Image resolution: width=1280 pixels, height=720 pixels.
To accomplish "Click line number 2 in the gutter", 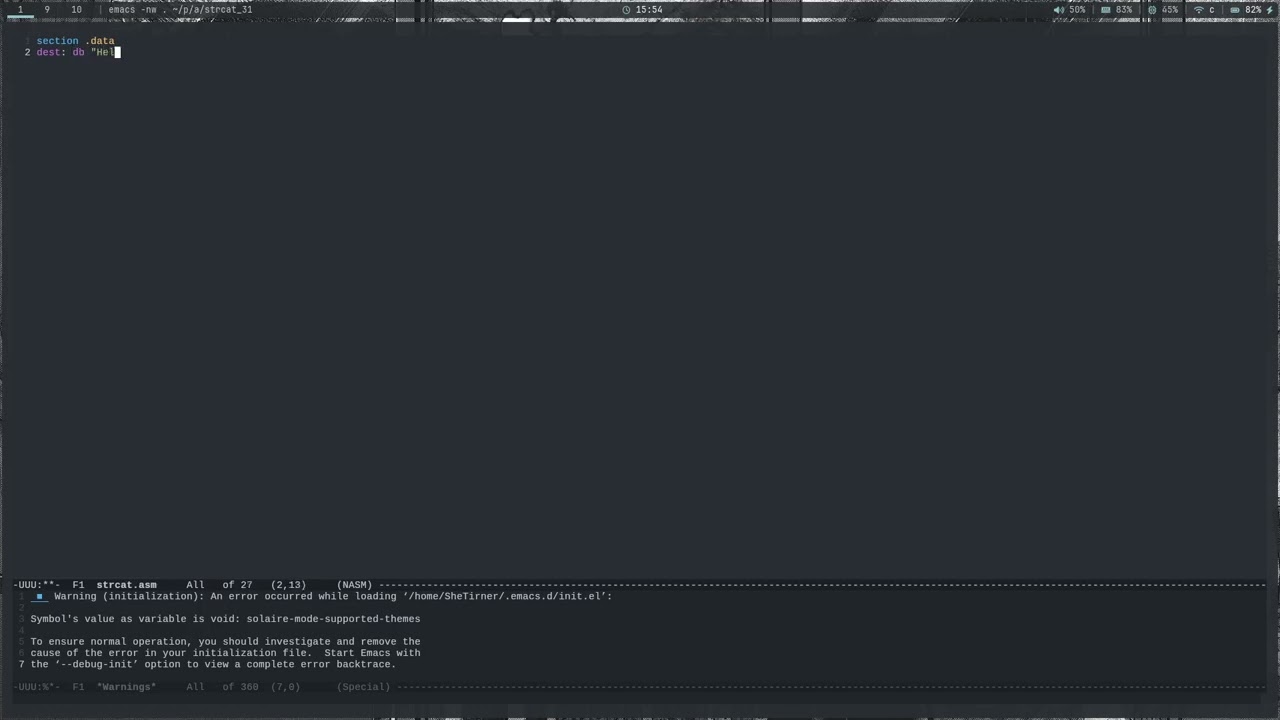I will [x=28, y=52].
